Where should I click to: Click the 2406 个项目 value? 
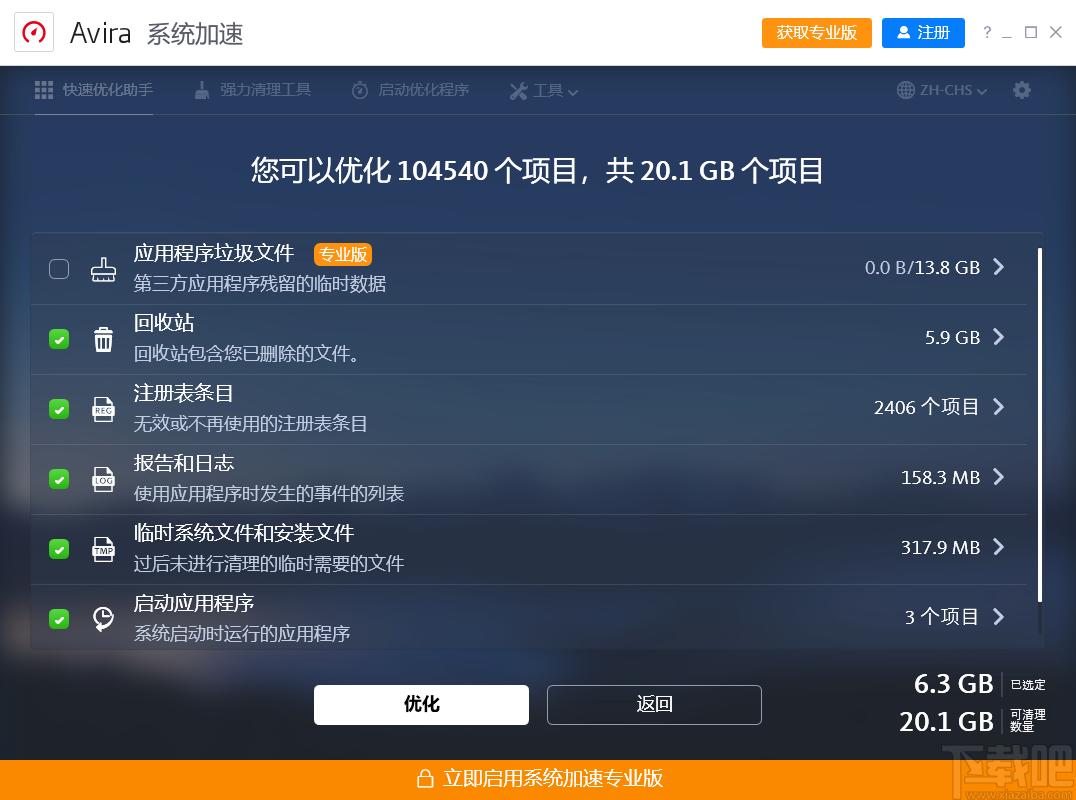pos(926,407)
